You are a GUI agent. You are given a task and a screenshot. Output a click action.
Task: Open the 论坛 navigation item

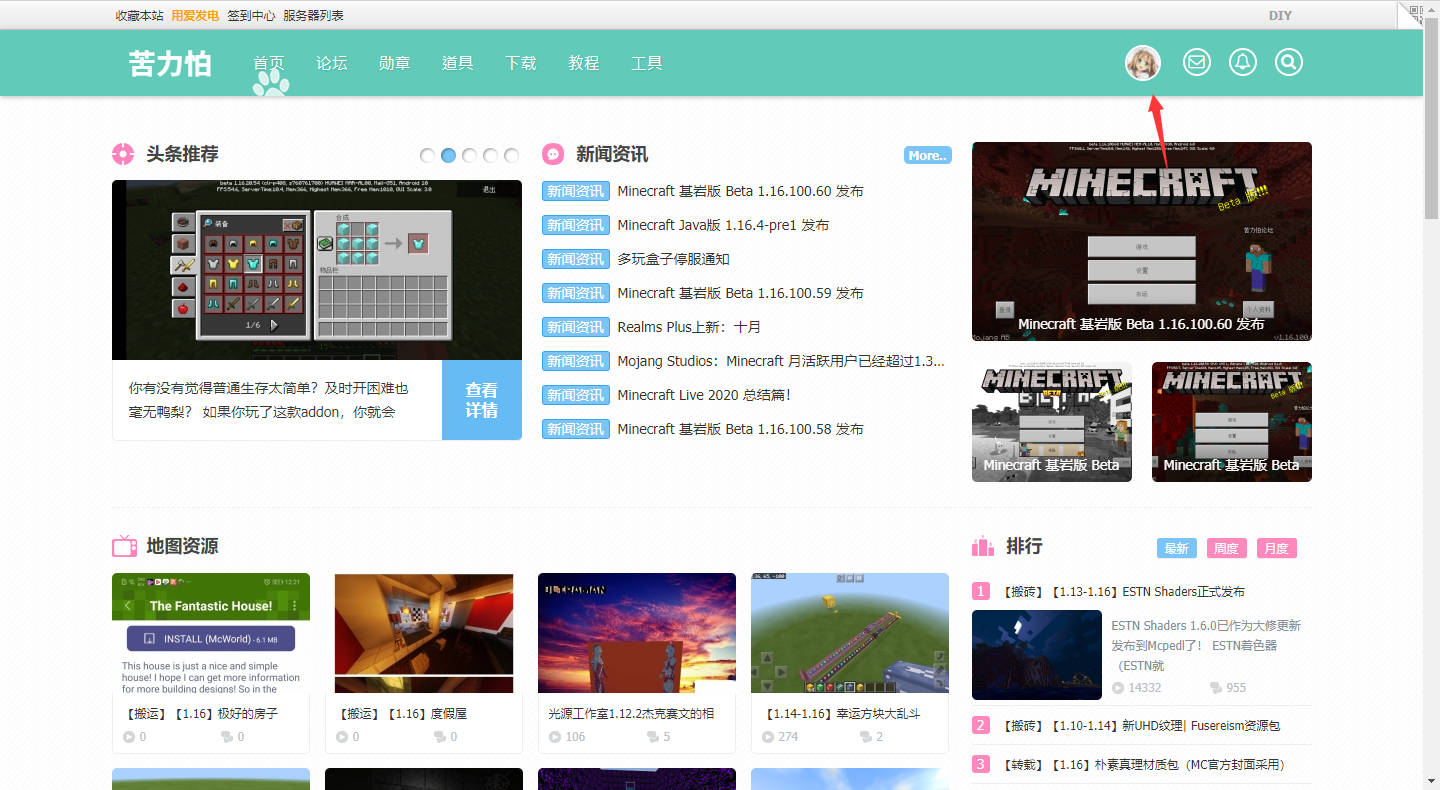tap(332, 63)
